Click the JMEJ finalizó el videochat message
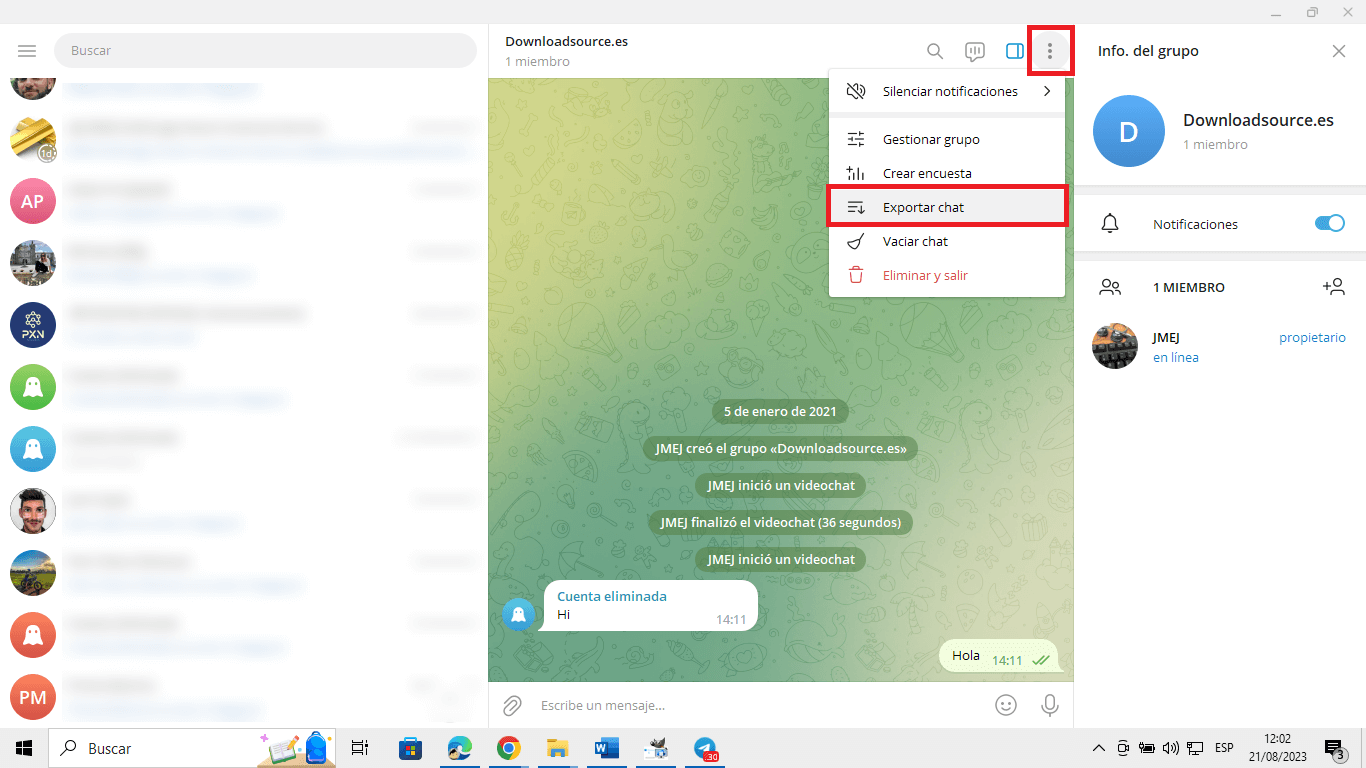This screenshot has height=768, width=1366. 781,522
